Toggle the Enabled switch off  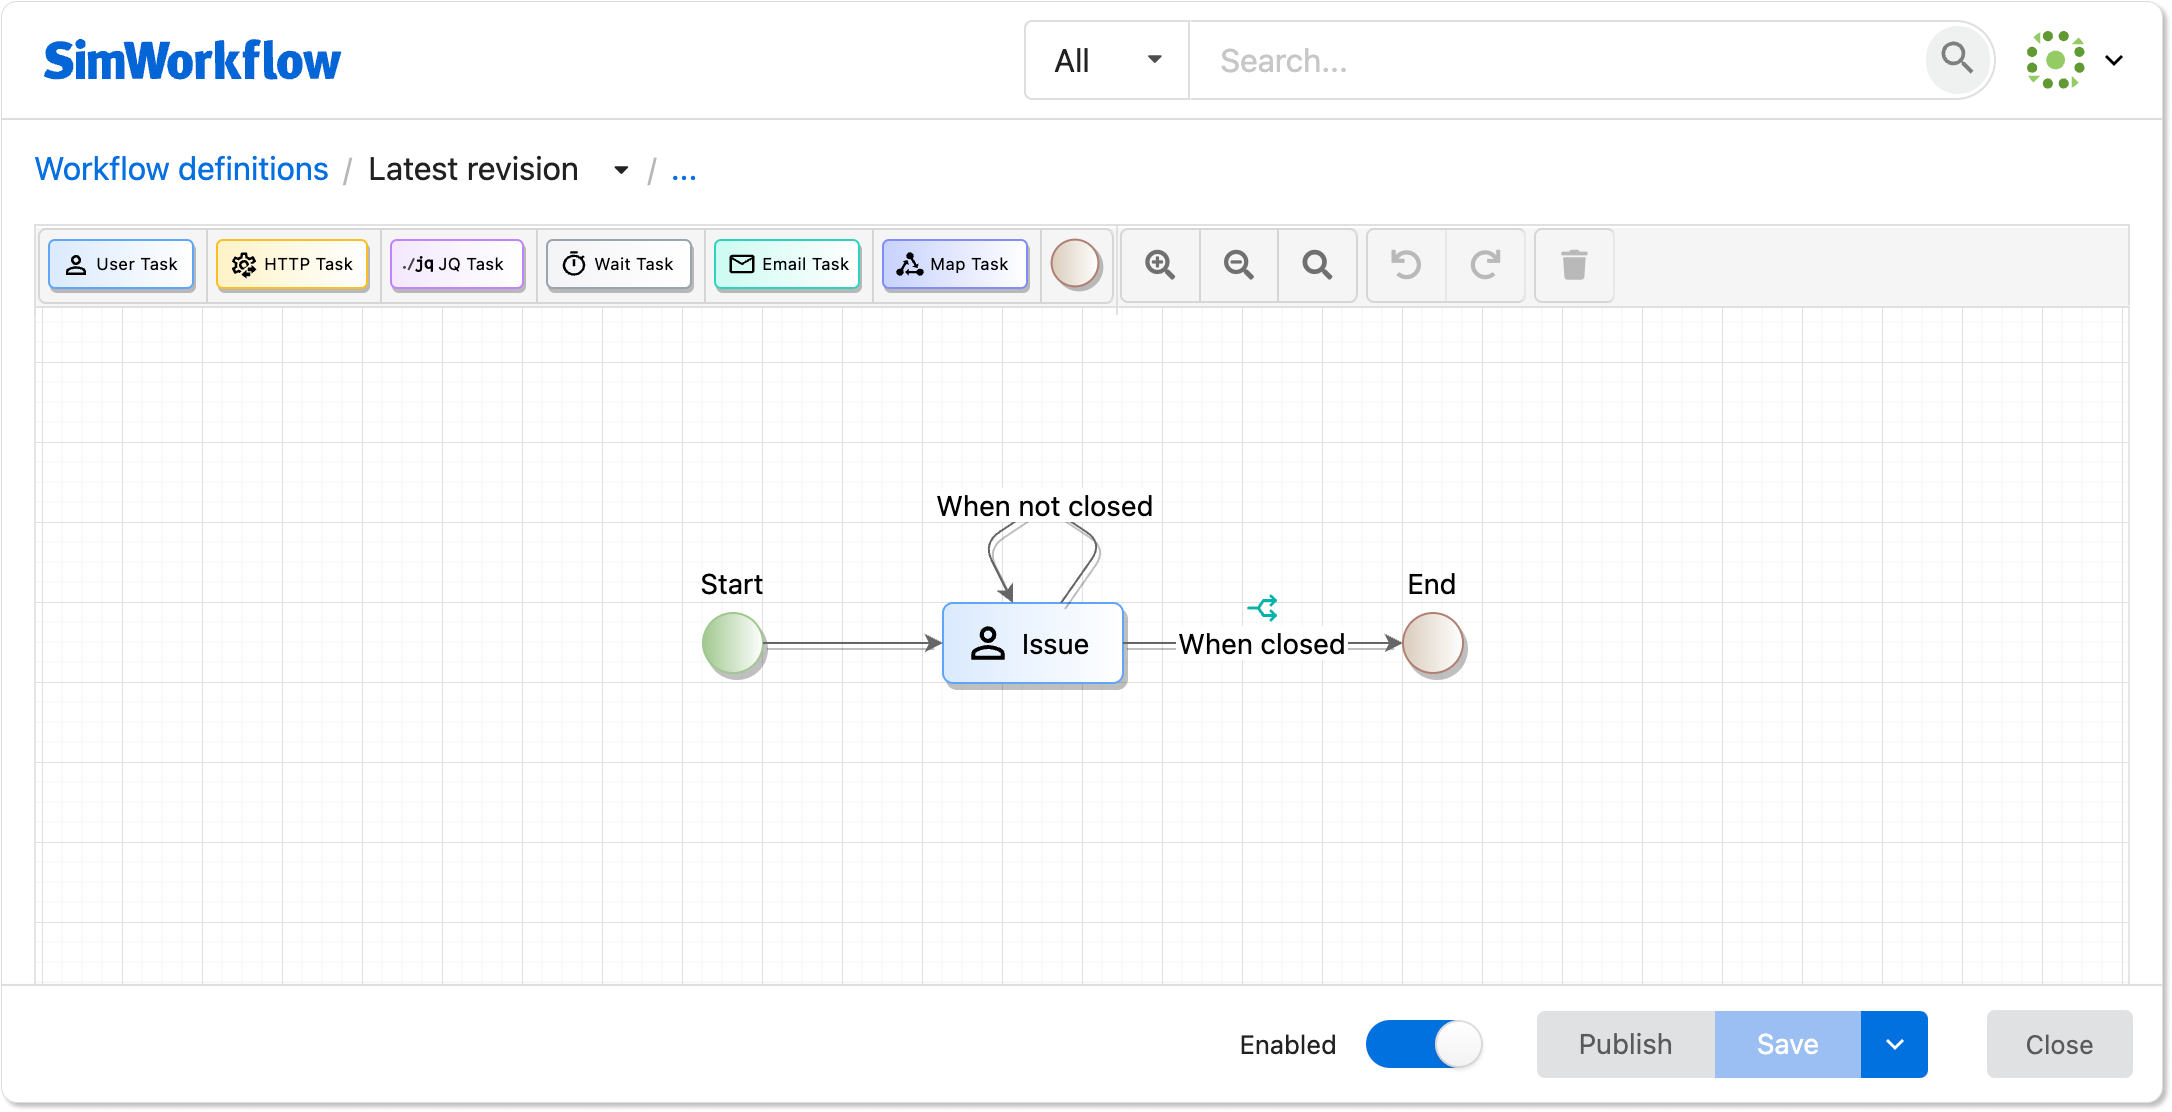coord(1424,1044)
